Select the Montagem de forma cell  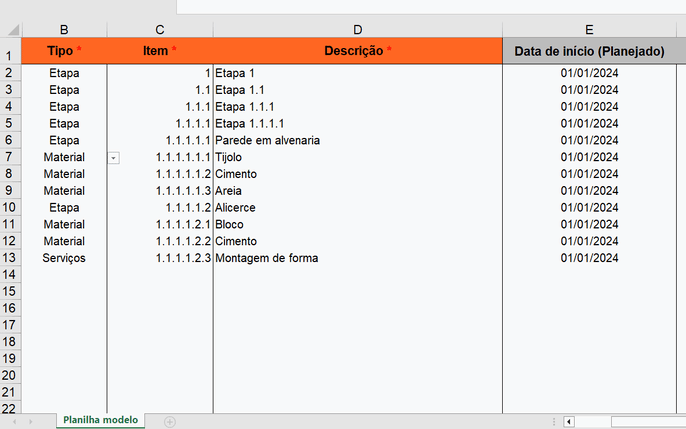click(357, 258)
